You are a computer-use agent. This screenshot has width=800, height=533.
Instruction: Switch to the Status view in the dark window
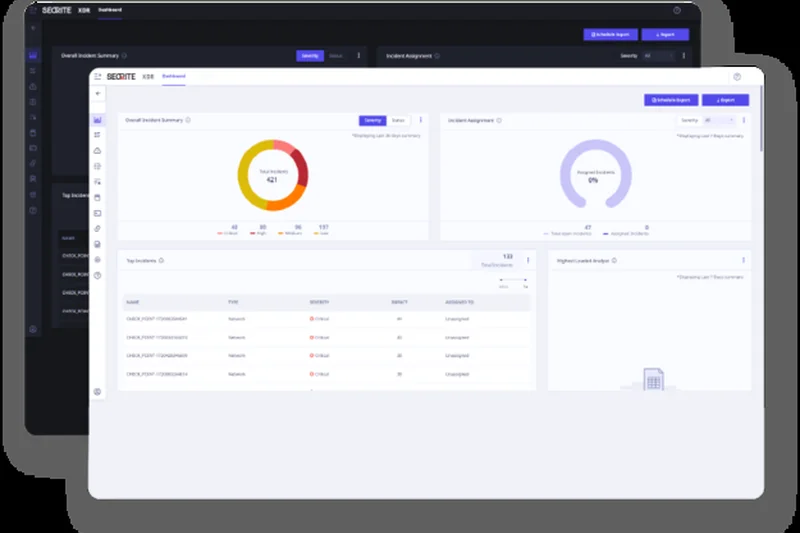tap(336, 56)
